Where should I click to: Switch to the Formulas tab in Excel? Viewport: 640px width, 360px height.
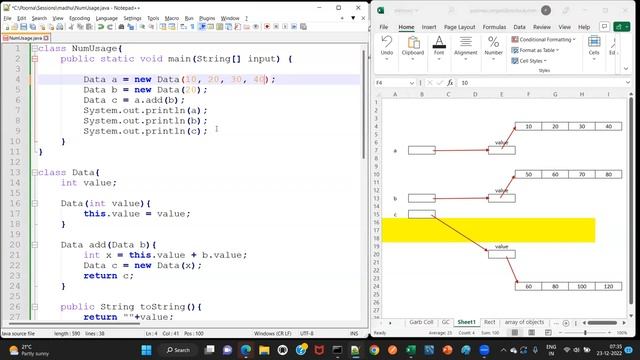pos(494,27)
